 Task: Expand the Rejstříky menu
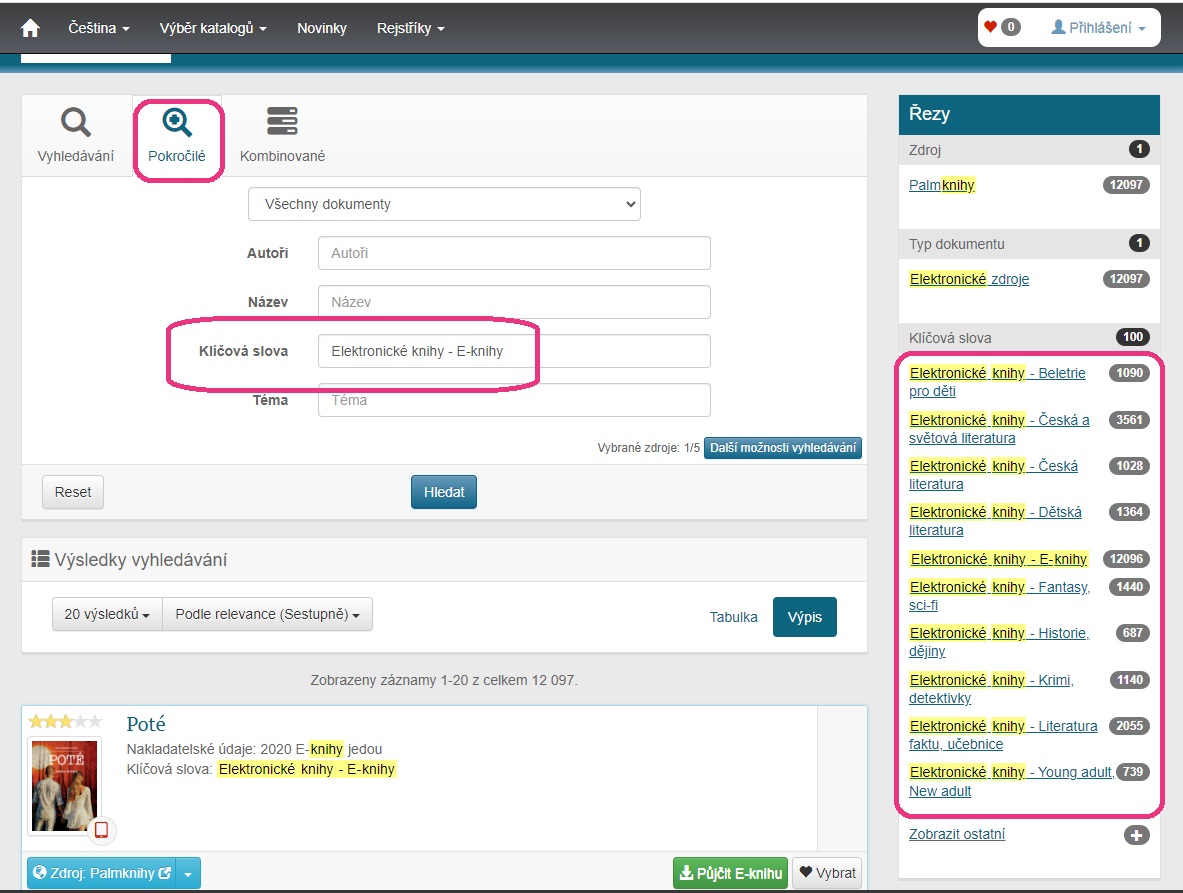[x=410, y=28]
